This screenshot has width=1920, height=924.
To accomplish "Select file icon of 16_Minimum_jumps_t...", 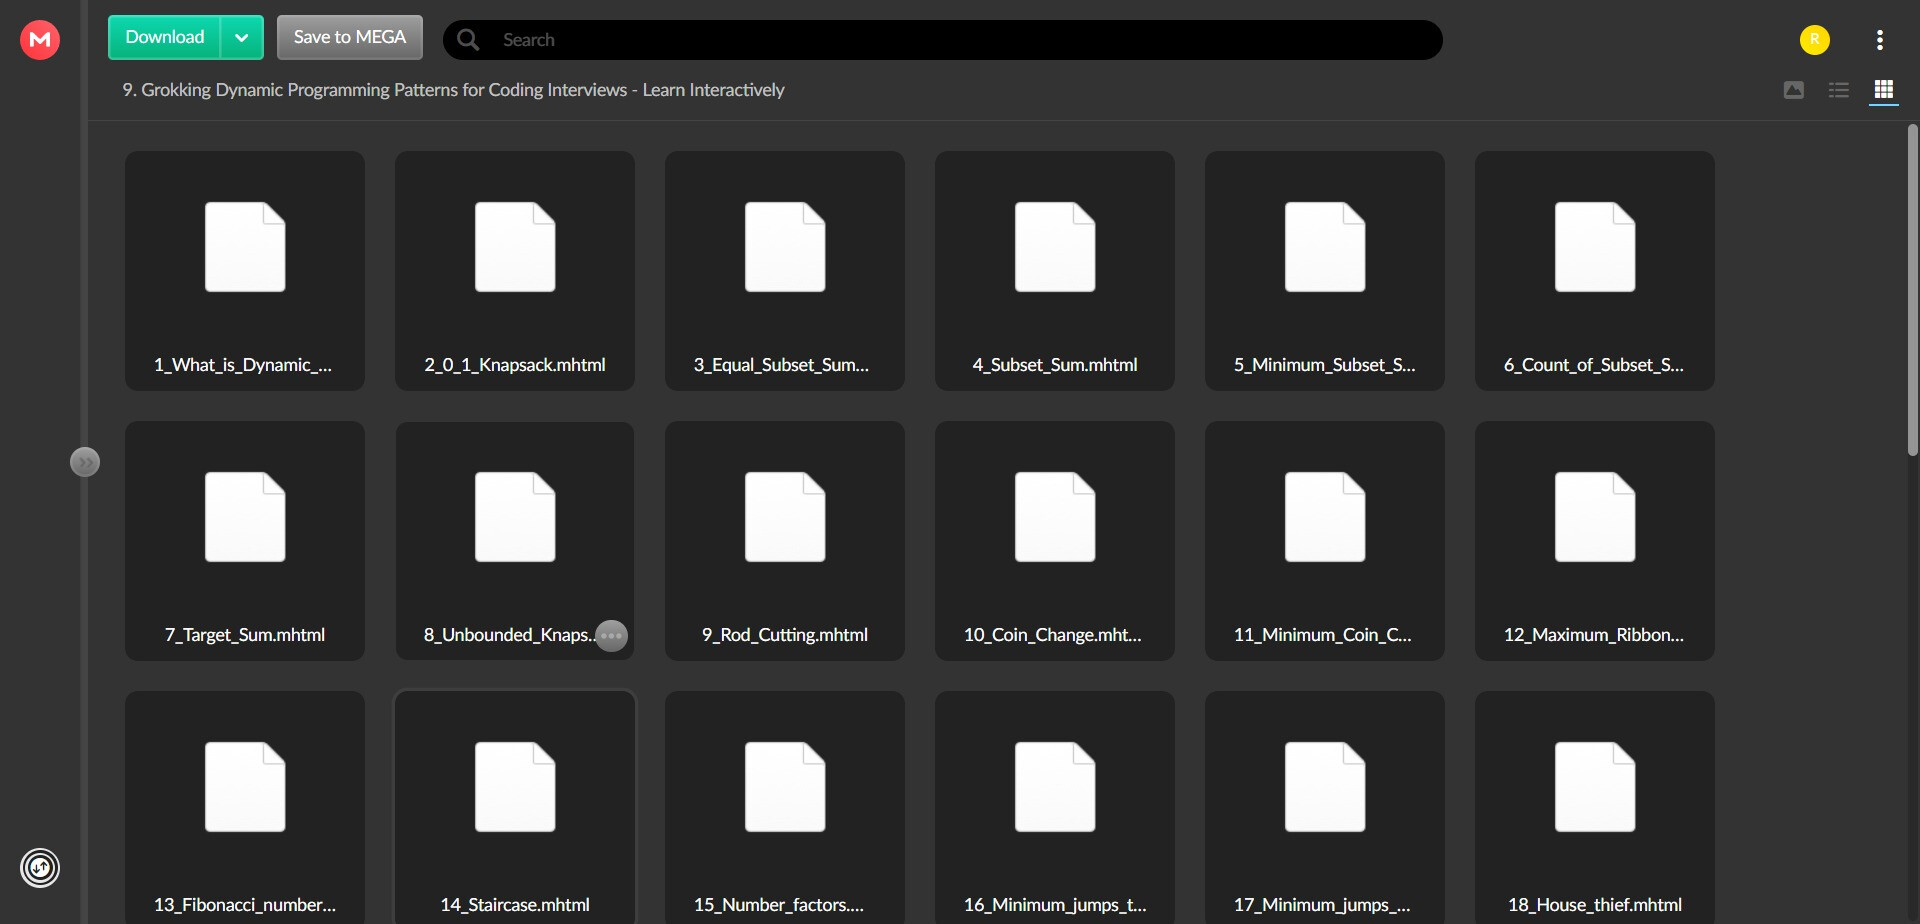I will tap(1055, 787).
